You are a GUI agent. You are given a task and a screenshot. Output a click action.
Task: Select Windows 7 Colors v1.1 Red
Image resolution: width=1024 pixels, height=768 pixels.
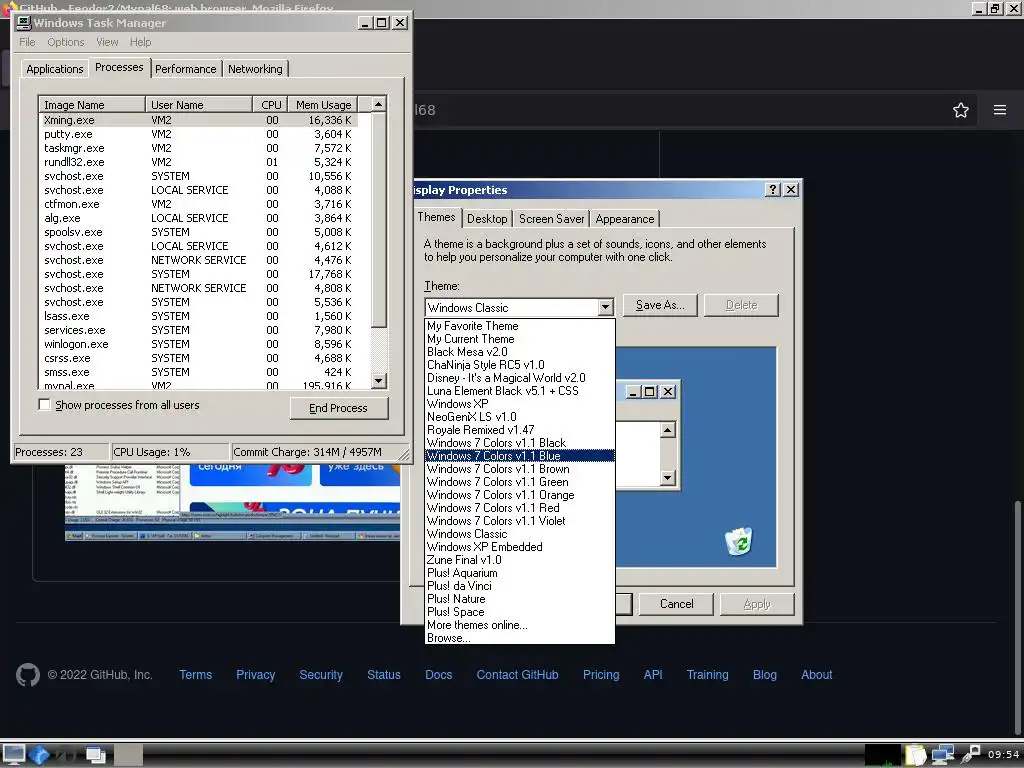pyautogui.click(x=519, y=507)
